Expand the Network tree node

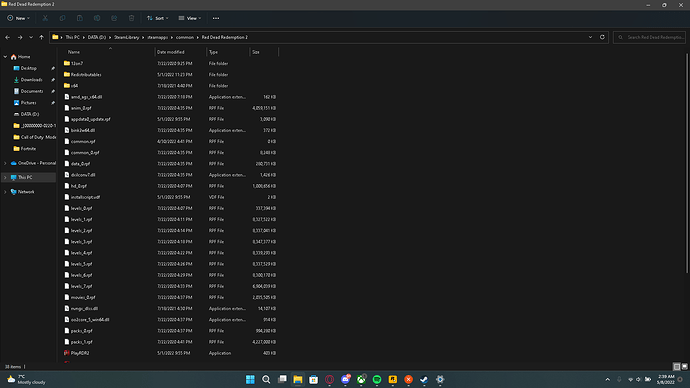click(x=5, y=192)
